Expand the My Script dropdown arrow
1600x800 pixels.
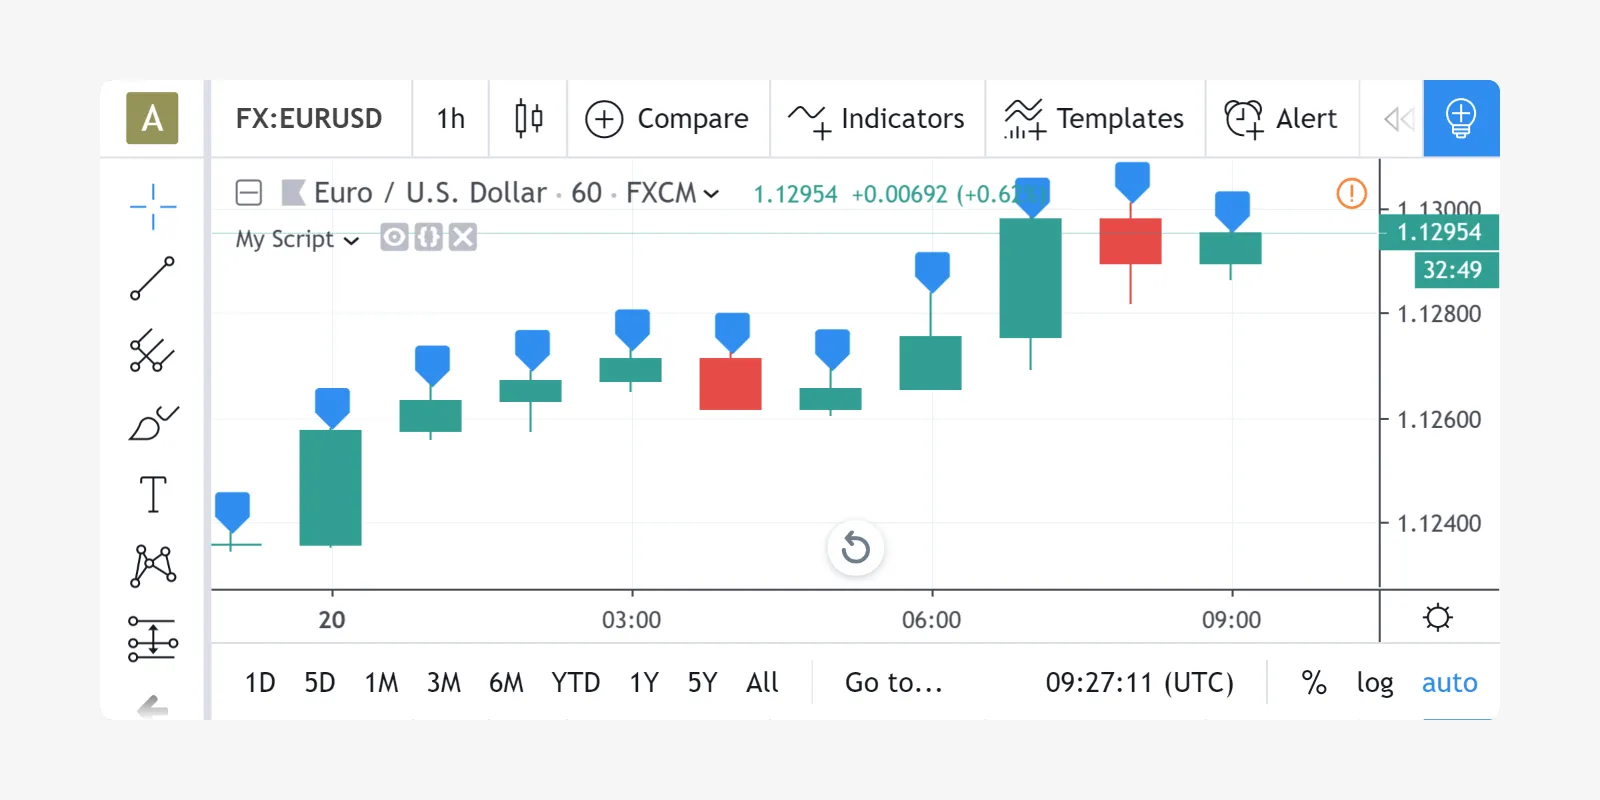(351, 240)
